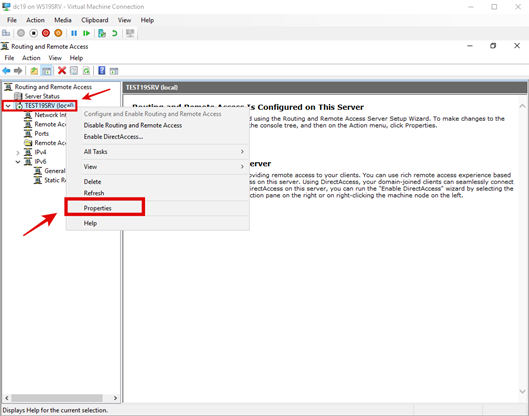Click the green Reset VM play icon
Viewport: 529px width, 416px height.
pyautogui.click(x=86, y=33)
